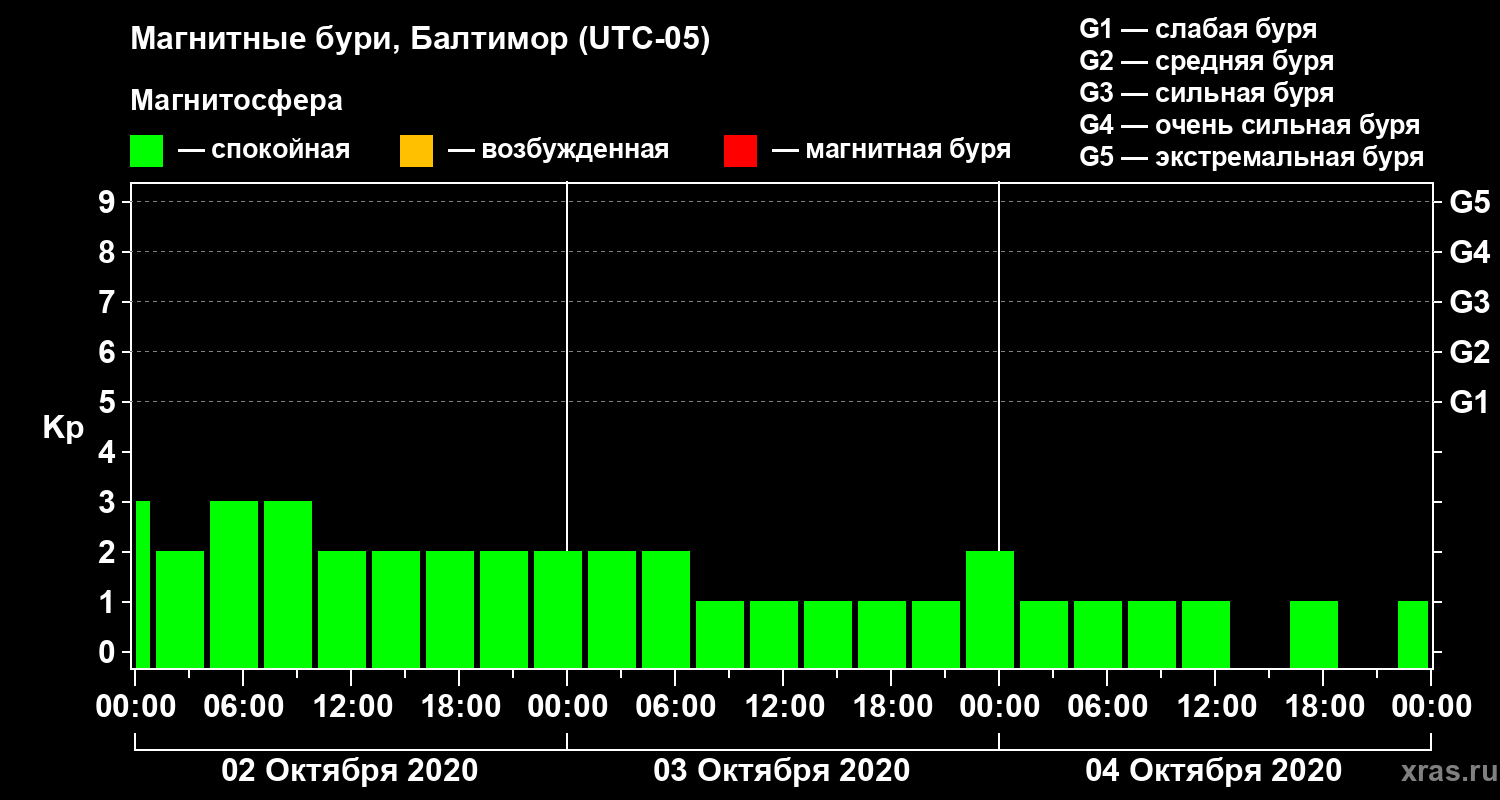Click the G2 label on right axis
Screen dimensions: 1500x800
(x=1469, y=353)
